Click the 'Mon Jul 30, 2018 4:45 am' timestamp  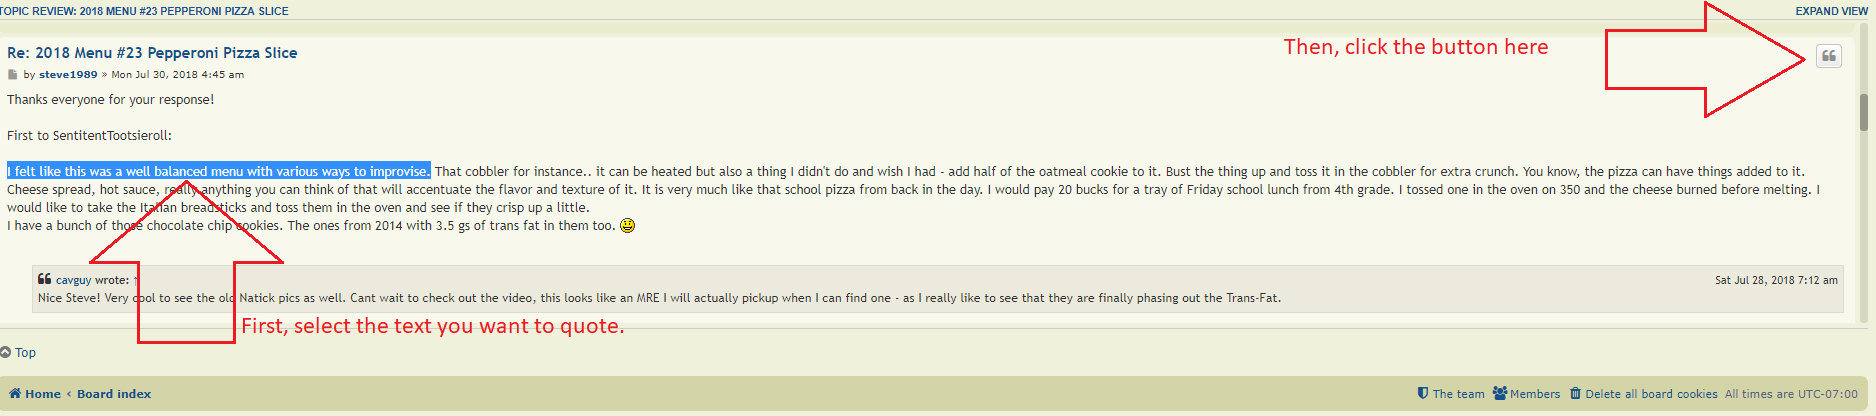[177, 75]
